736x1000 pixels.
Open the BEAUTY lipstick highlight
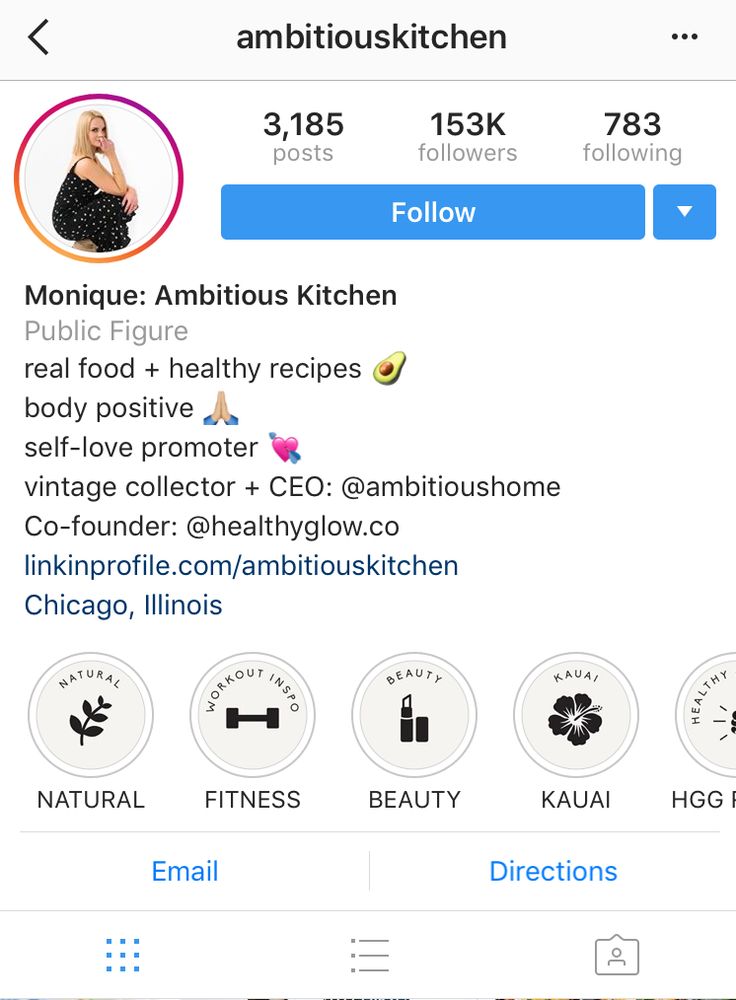click(x=415, y=715)
